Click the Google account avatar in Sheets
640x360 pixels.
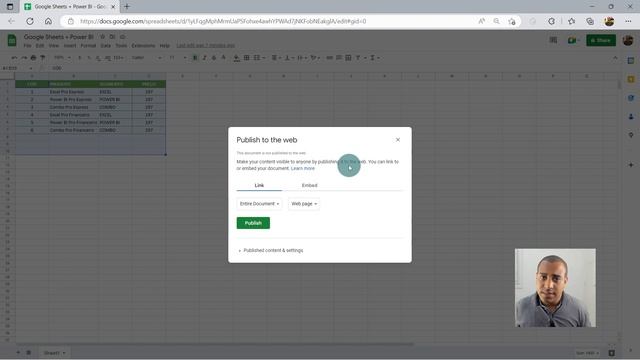pyautogui.click(x=628, y=40)
